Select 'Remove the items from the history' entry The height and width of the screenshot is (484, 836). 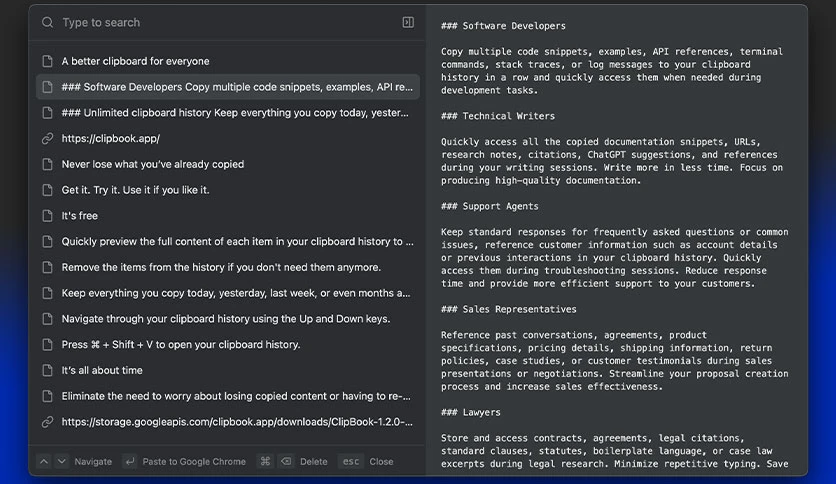pyautogui.click(x=228, y=268)
